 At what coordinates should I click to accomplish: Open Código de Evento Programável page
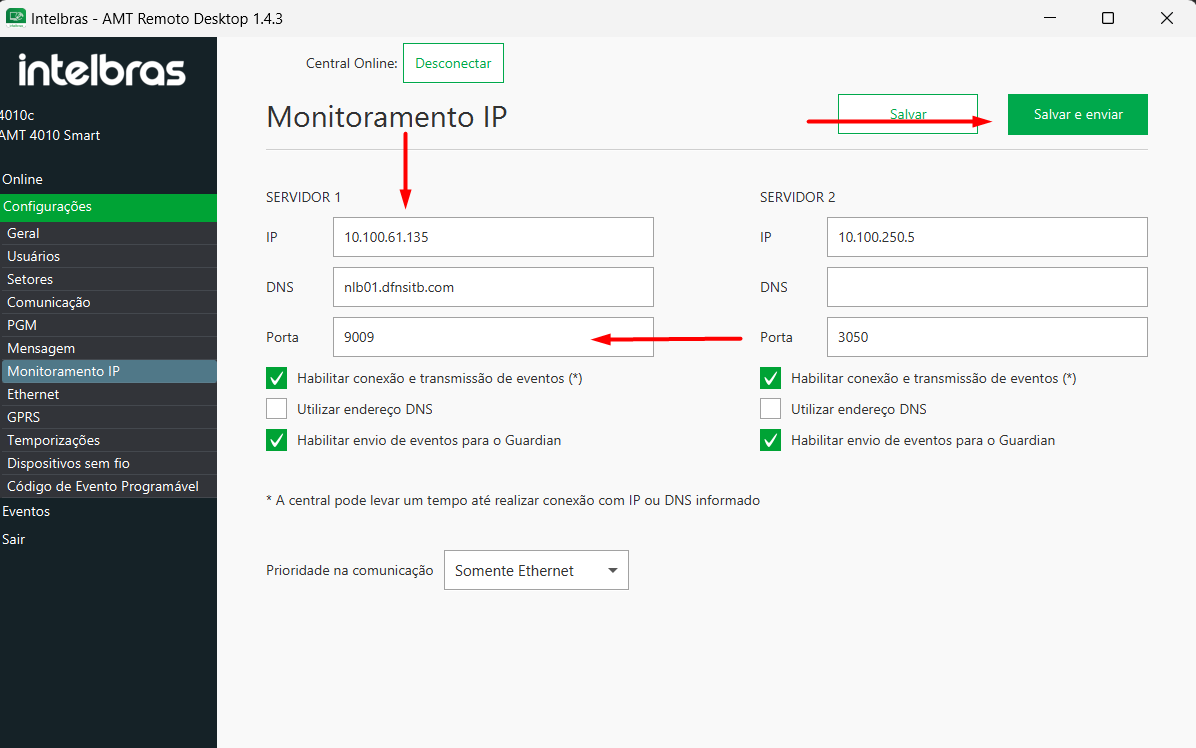tap(108, 486)
